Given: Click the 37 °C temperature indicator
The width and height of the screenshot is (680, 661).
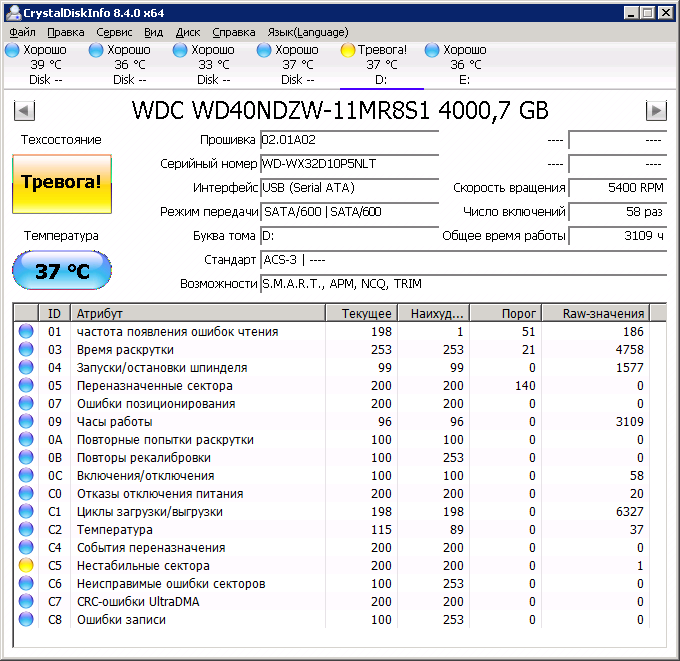Looking at the screenshot, I should click(62, 271).
